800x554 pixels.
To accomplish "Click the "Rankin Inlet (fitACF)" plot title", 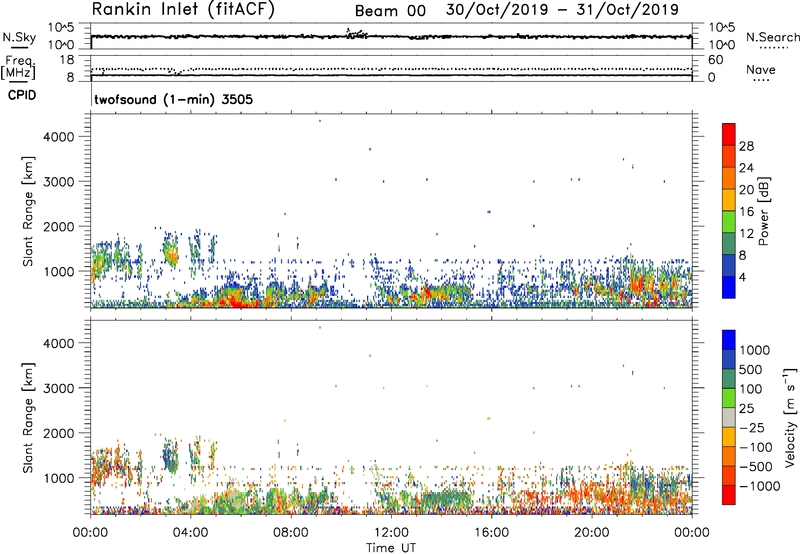I will 183,10.
